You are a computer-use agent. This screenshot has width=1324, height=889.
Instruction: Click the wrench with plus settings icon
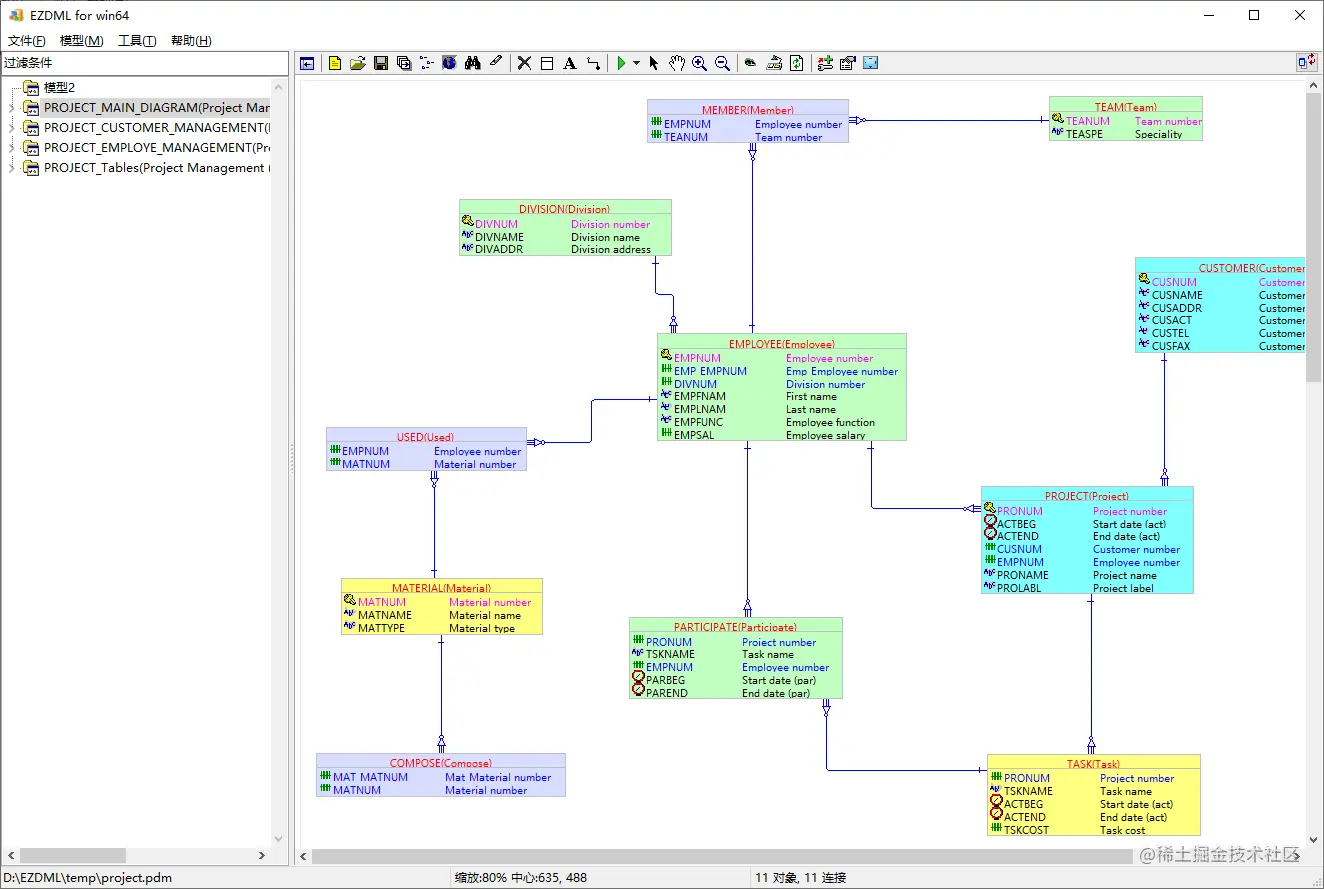click(825, 63)
